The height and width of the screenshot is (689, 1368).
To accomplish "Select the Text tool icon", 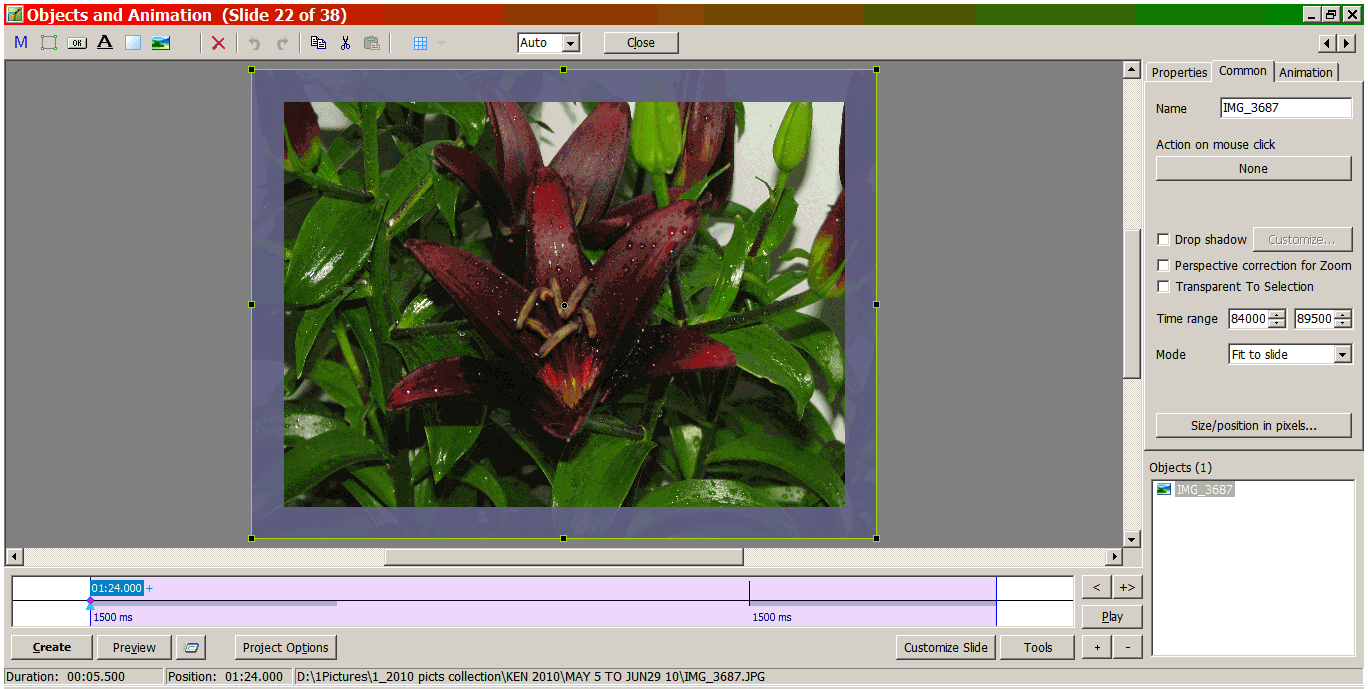I will click(105, 43).
